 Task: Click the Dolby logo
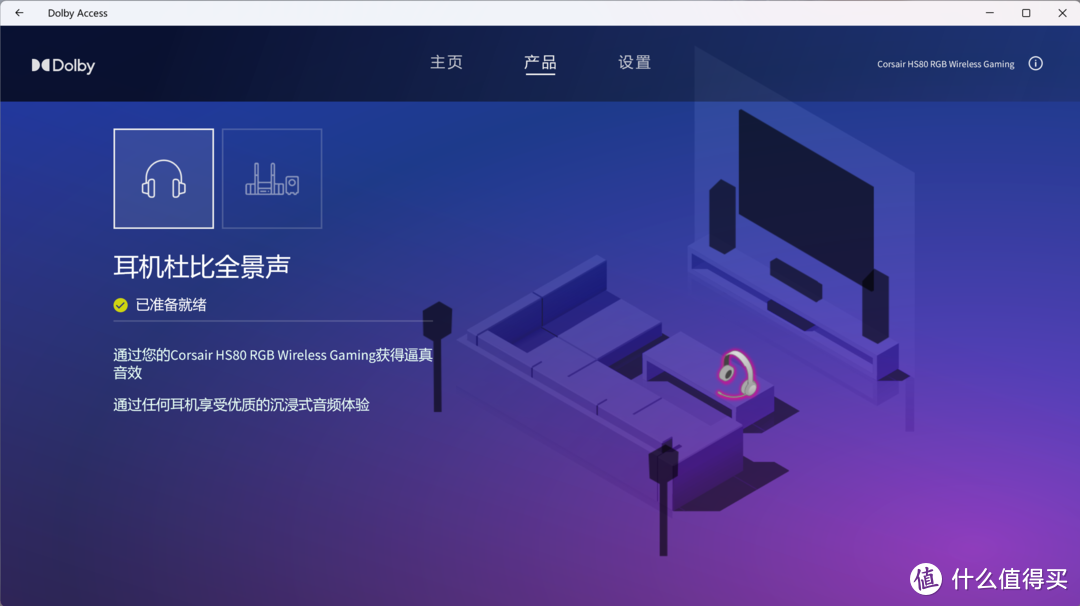tap(63, 65)
